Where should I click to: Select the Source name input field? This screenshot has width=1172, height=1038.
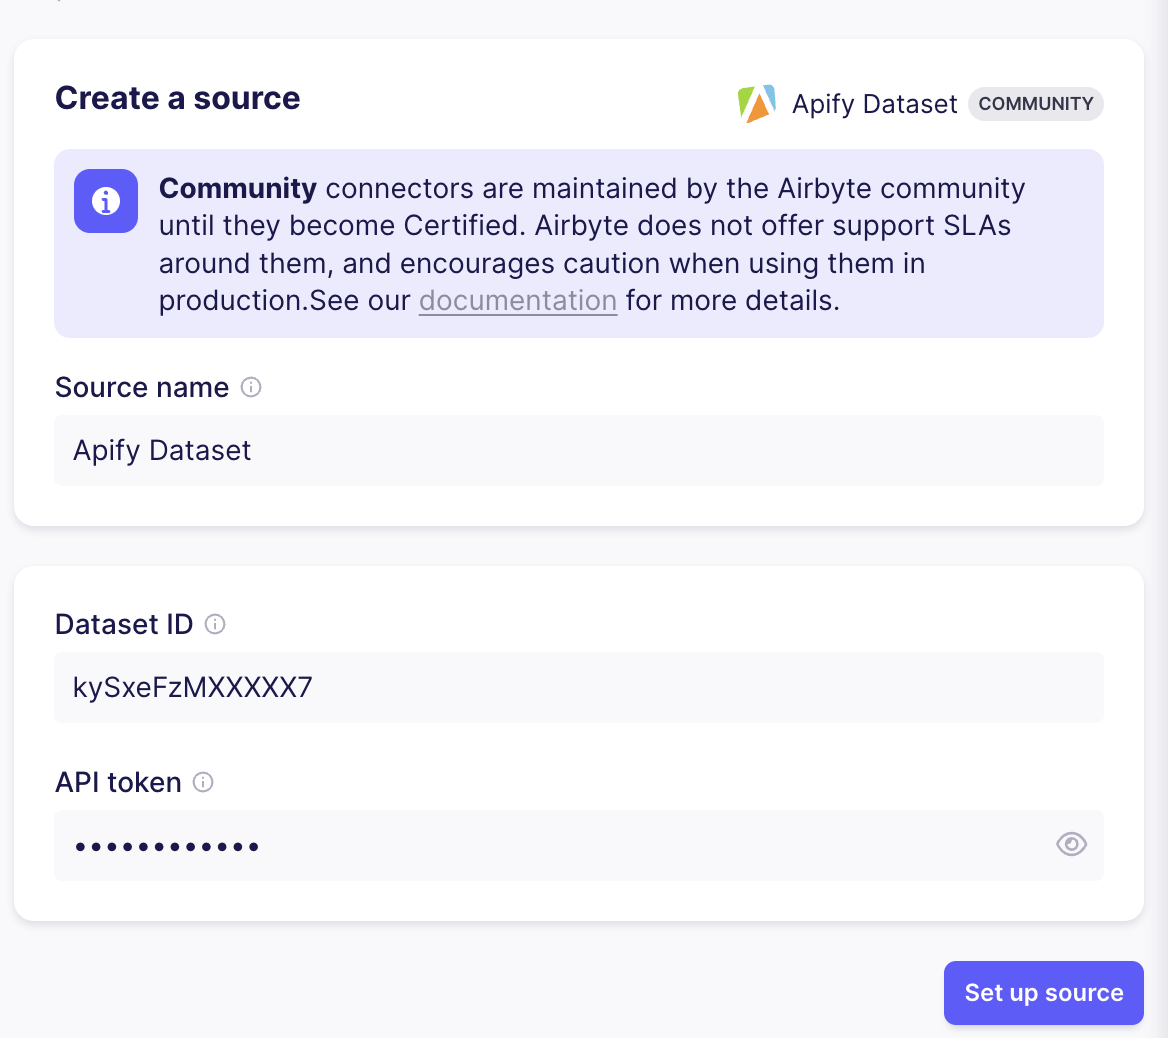[x=579, y=450]
